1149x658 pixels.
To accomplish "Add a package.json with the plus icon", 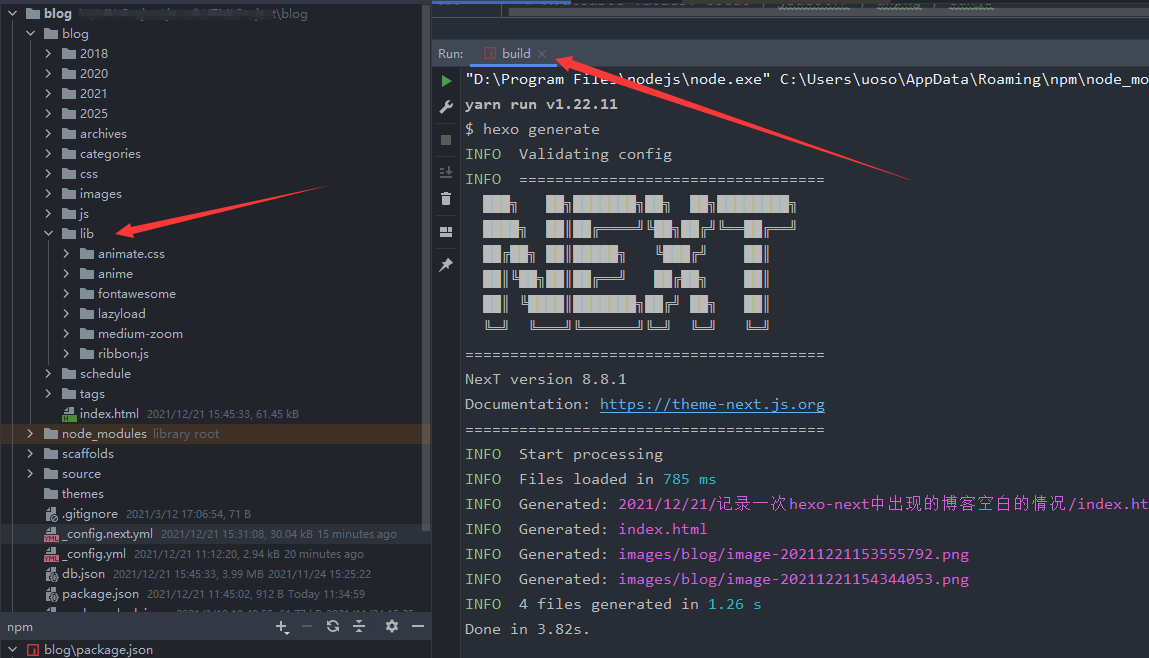I will pyautogui.click(x=282, y=626).
